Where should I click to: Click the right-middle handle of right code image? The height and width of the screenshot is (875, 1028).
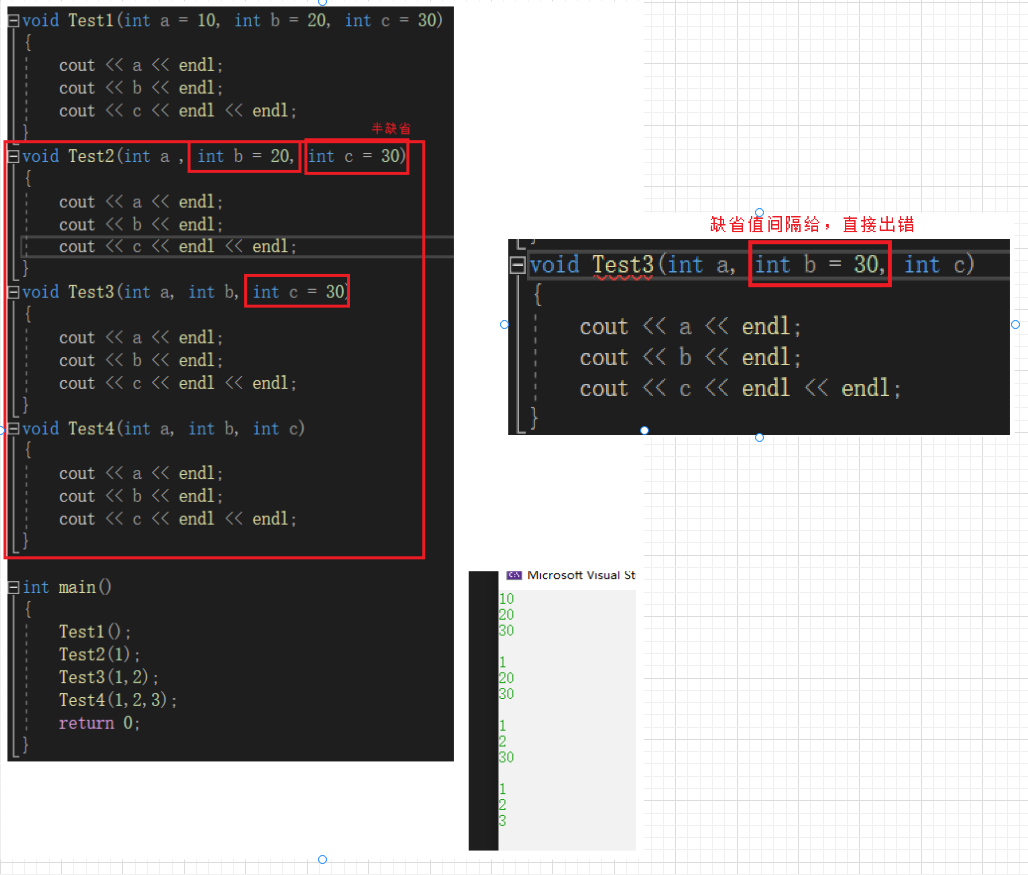click(1016, 324)
